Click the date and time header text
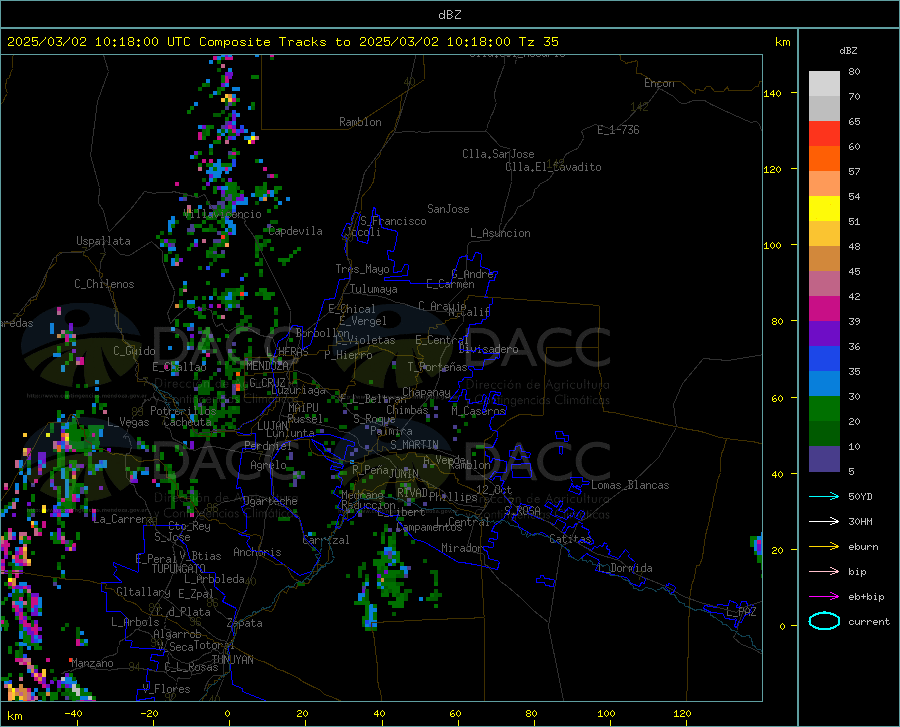 click(x=282, y=42)
